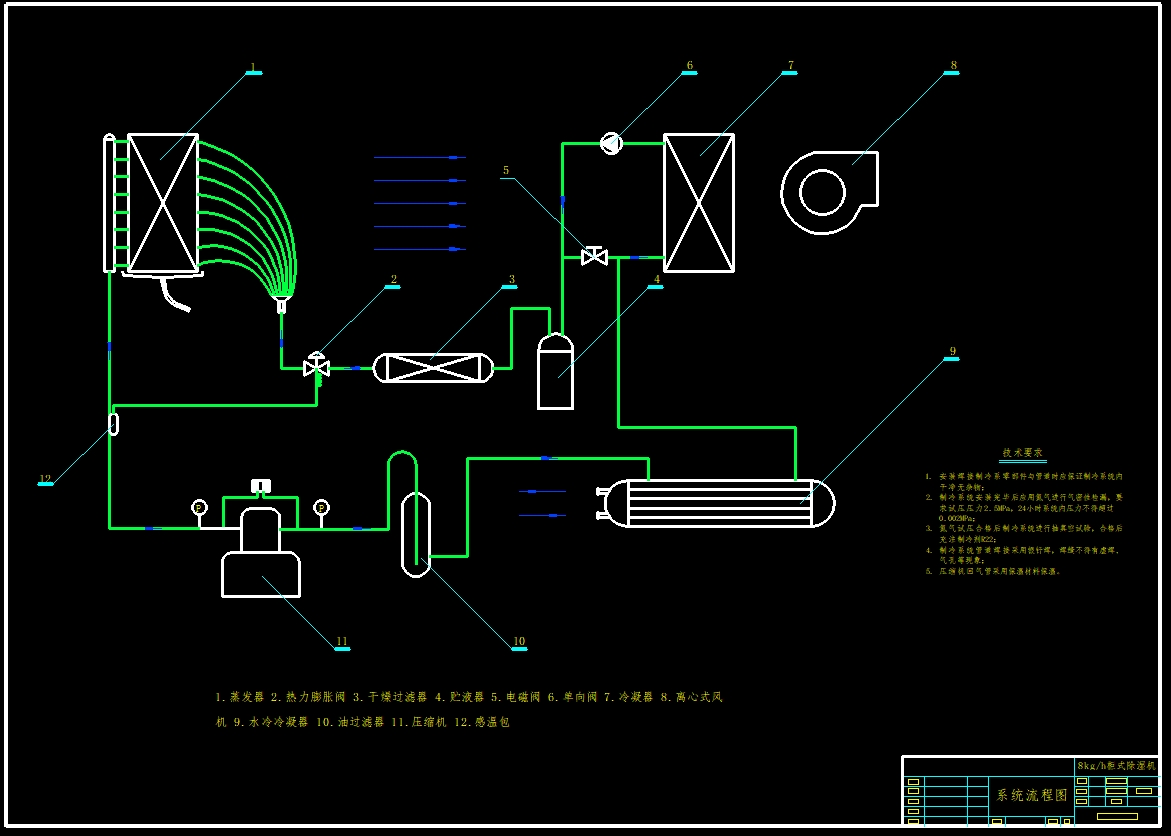Click leader number 3 label
Image resolution: width=1171 pixels, height=836 pixels.
[512, 279]
